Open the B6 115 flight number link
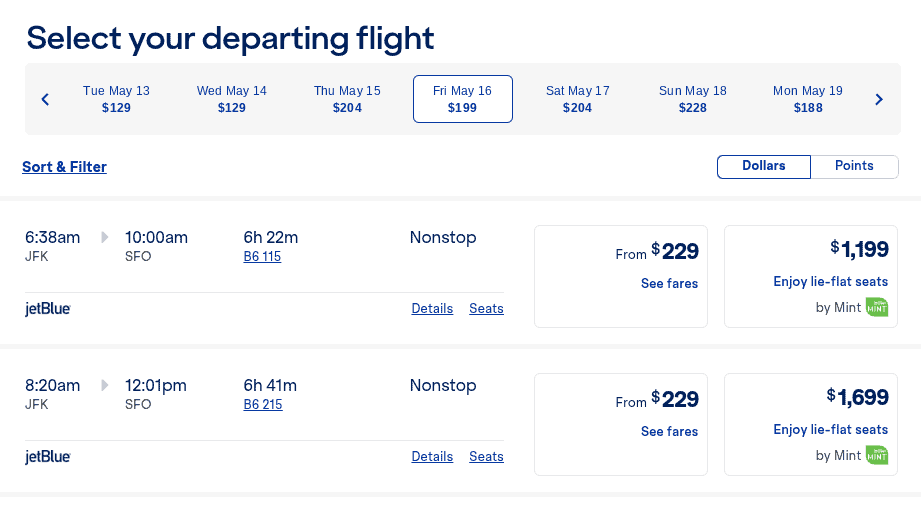 [262, 257]
